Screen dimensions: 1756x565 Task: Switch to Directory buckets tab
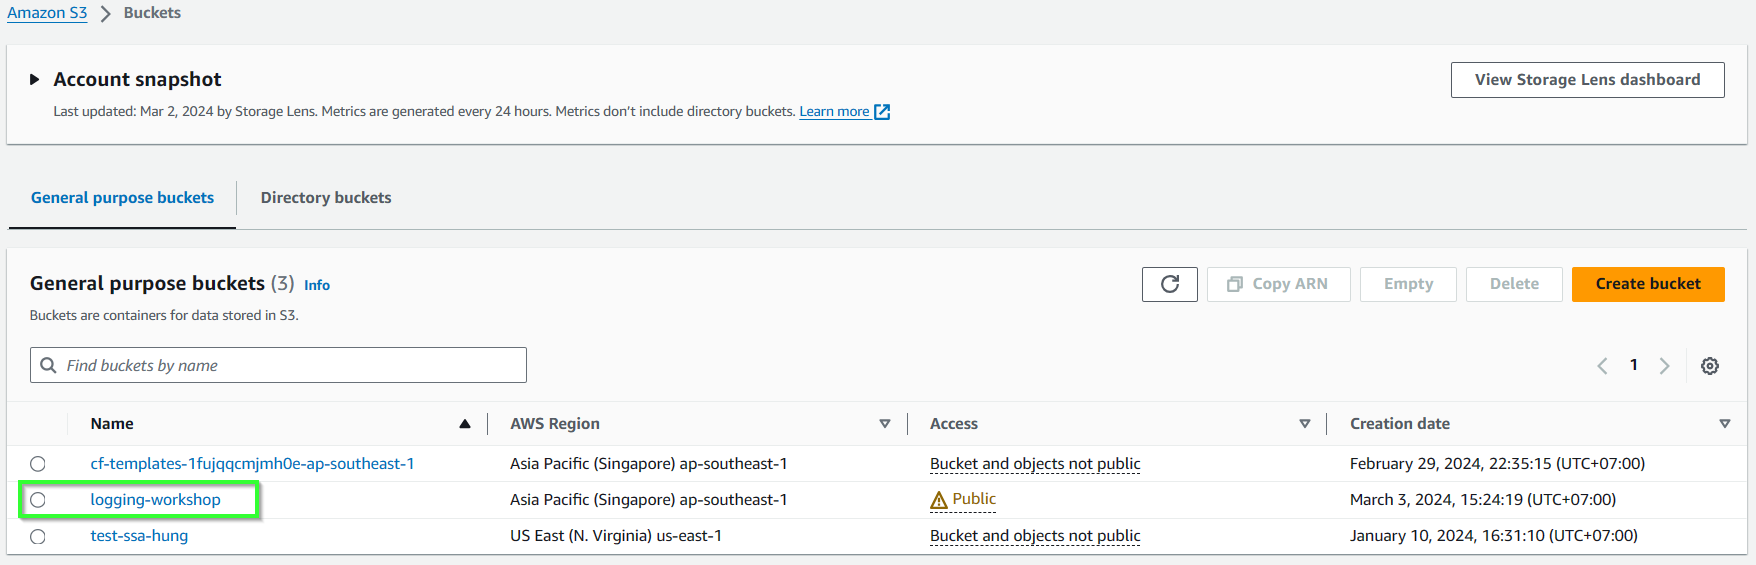pyautogui.click(x=326, y=198)
